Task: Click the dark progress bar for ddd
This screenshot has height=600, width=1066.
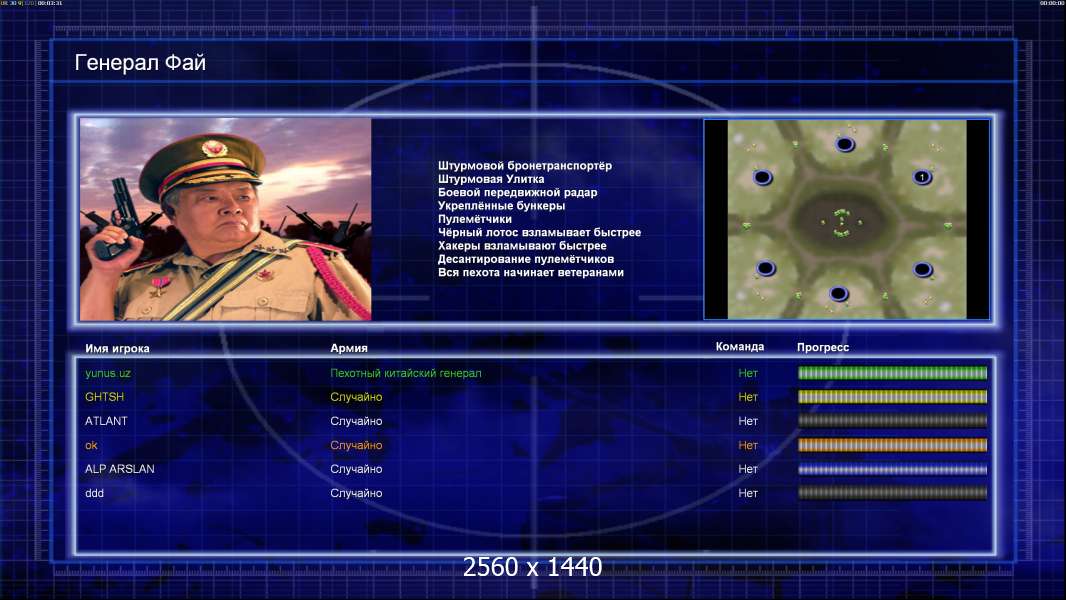Action: tap(892, 493)
